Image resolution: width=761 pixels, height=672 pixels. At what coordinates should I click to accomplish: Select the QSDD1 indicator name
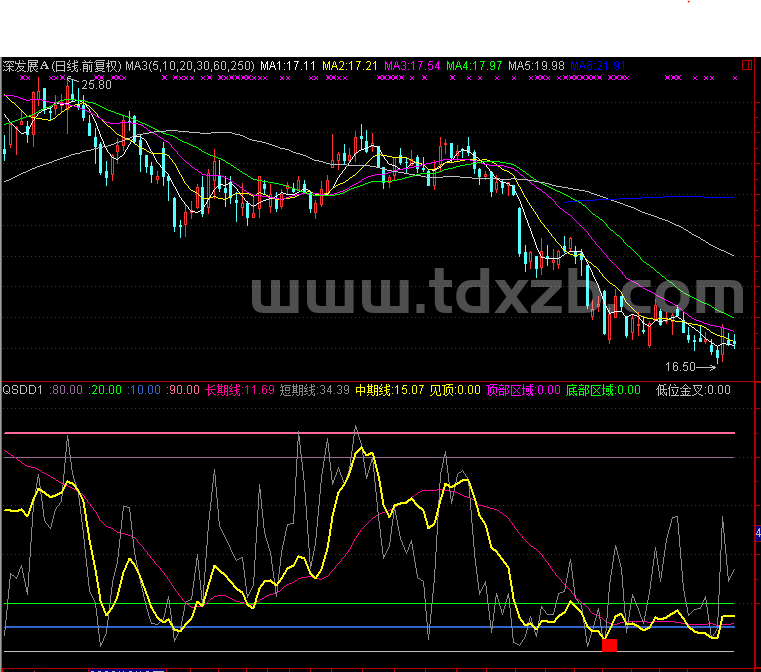[23, 390]
